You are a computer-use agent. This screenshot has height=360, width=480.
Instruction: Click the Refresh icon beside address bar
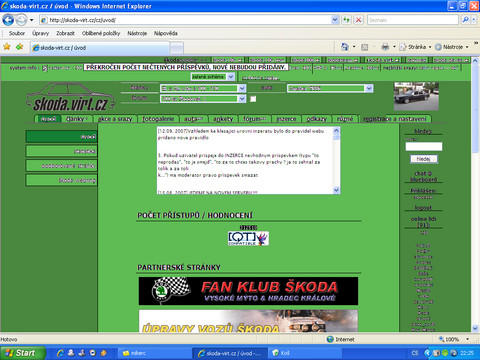pos(346,20)
